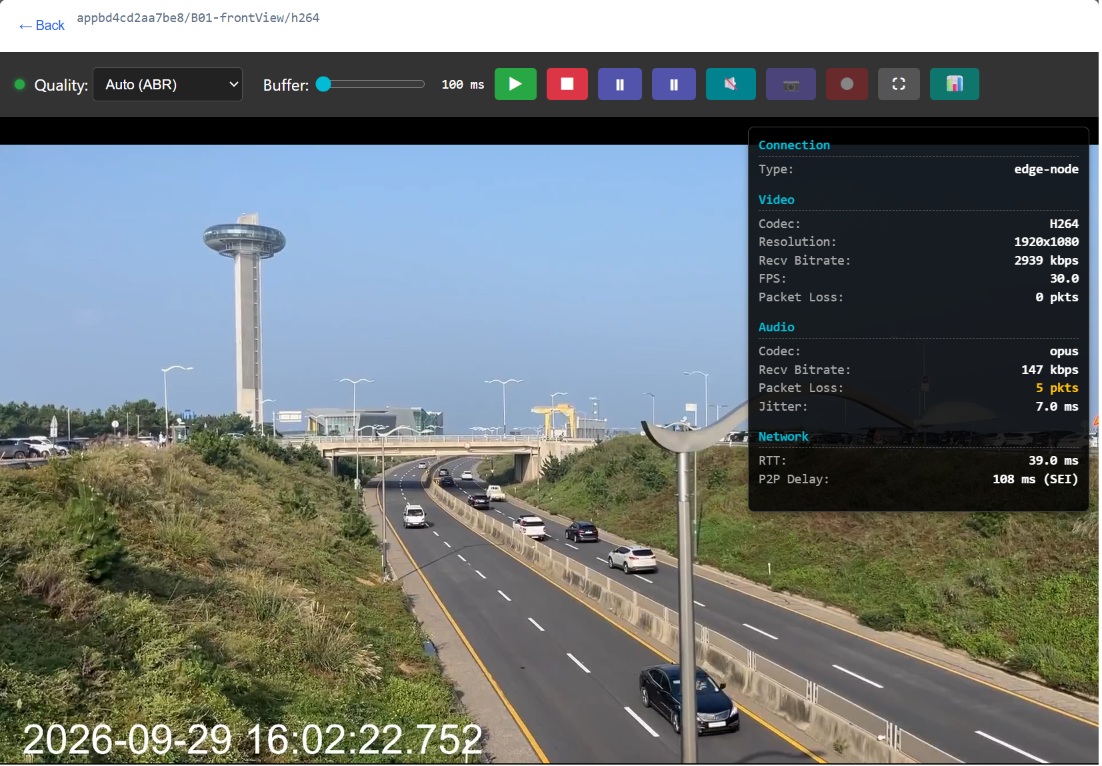The width and height of the screenshot is (1102, 766).
Task: Click the 108 ms (SEI) P2P delay value
Action: pyautogui.click(x=1035, y=479)
